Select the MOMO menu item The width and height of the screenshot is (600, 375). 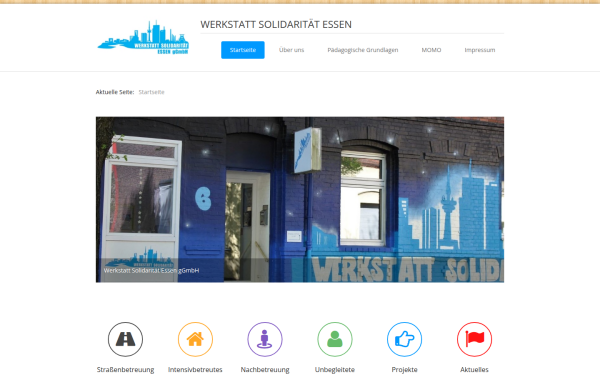(431, 50)
